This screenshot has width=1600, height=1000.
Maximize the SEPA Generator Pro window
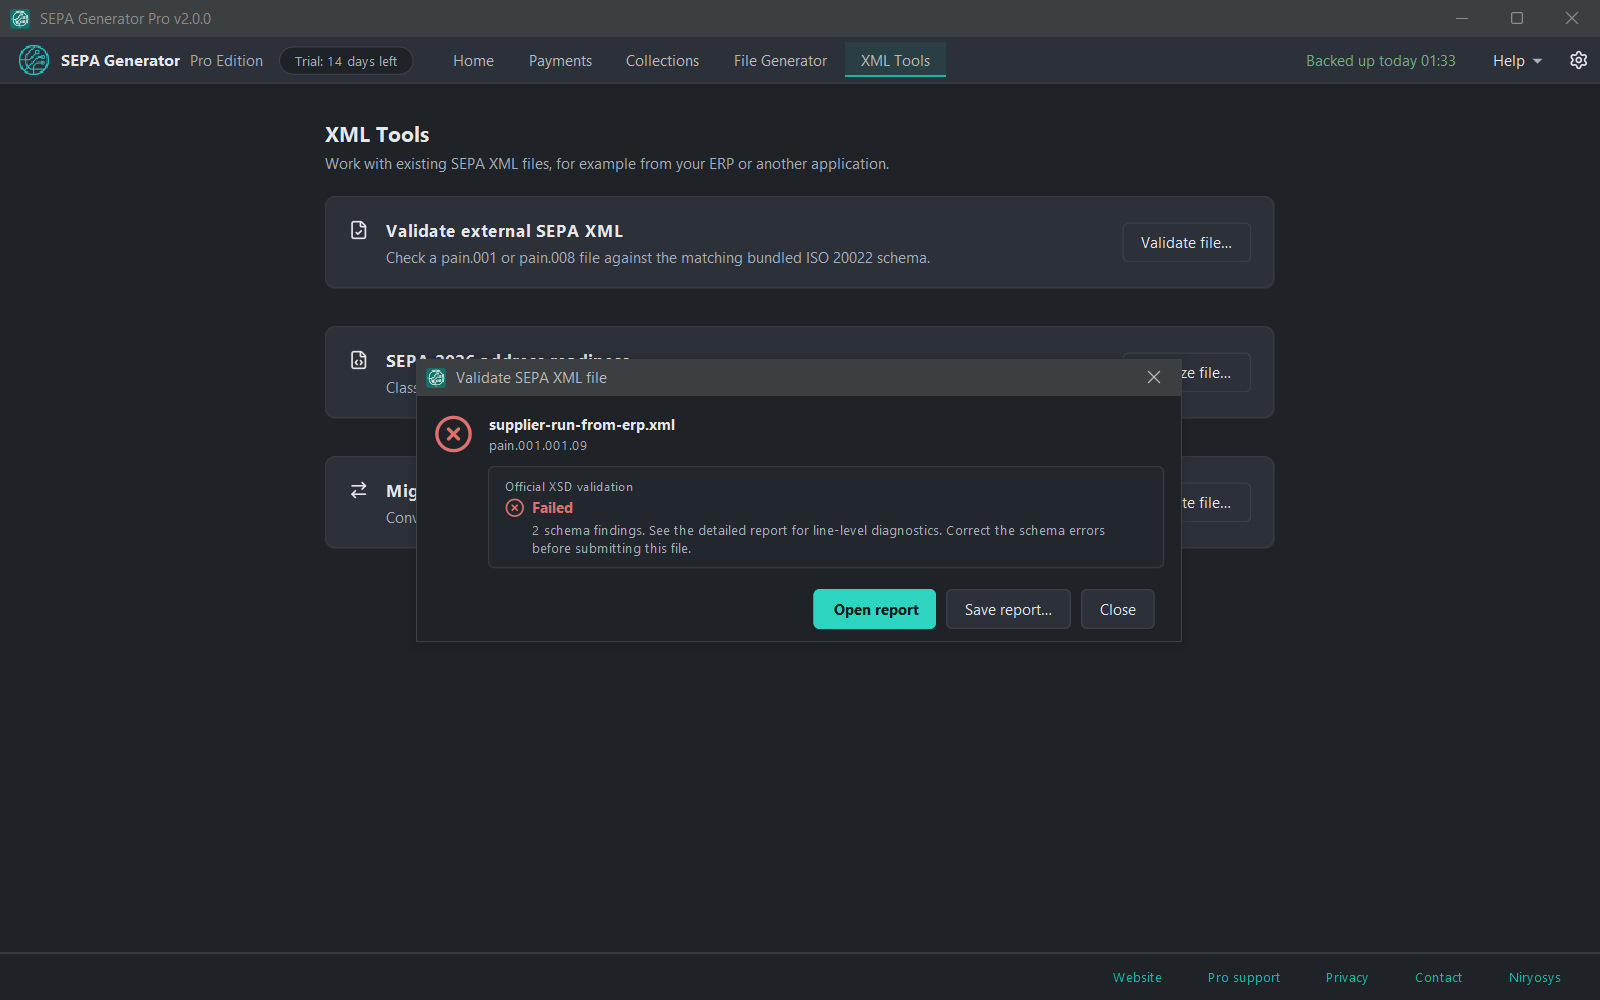1517,18
